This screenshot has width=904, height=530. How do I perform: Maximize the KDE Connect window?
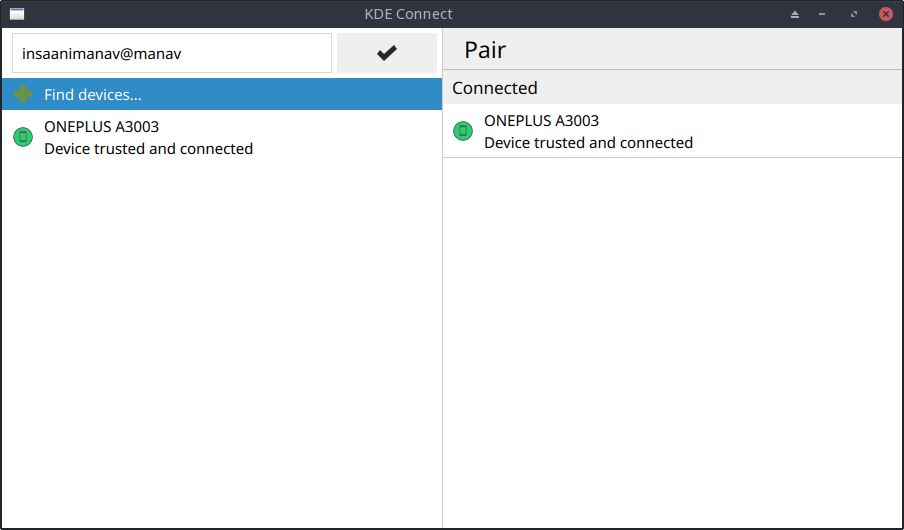pyautogui.click(x=853, y=14)
